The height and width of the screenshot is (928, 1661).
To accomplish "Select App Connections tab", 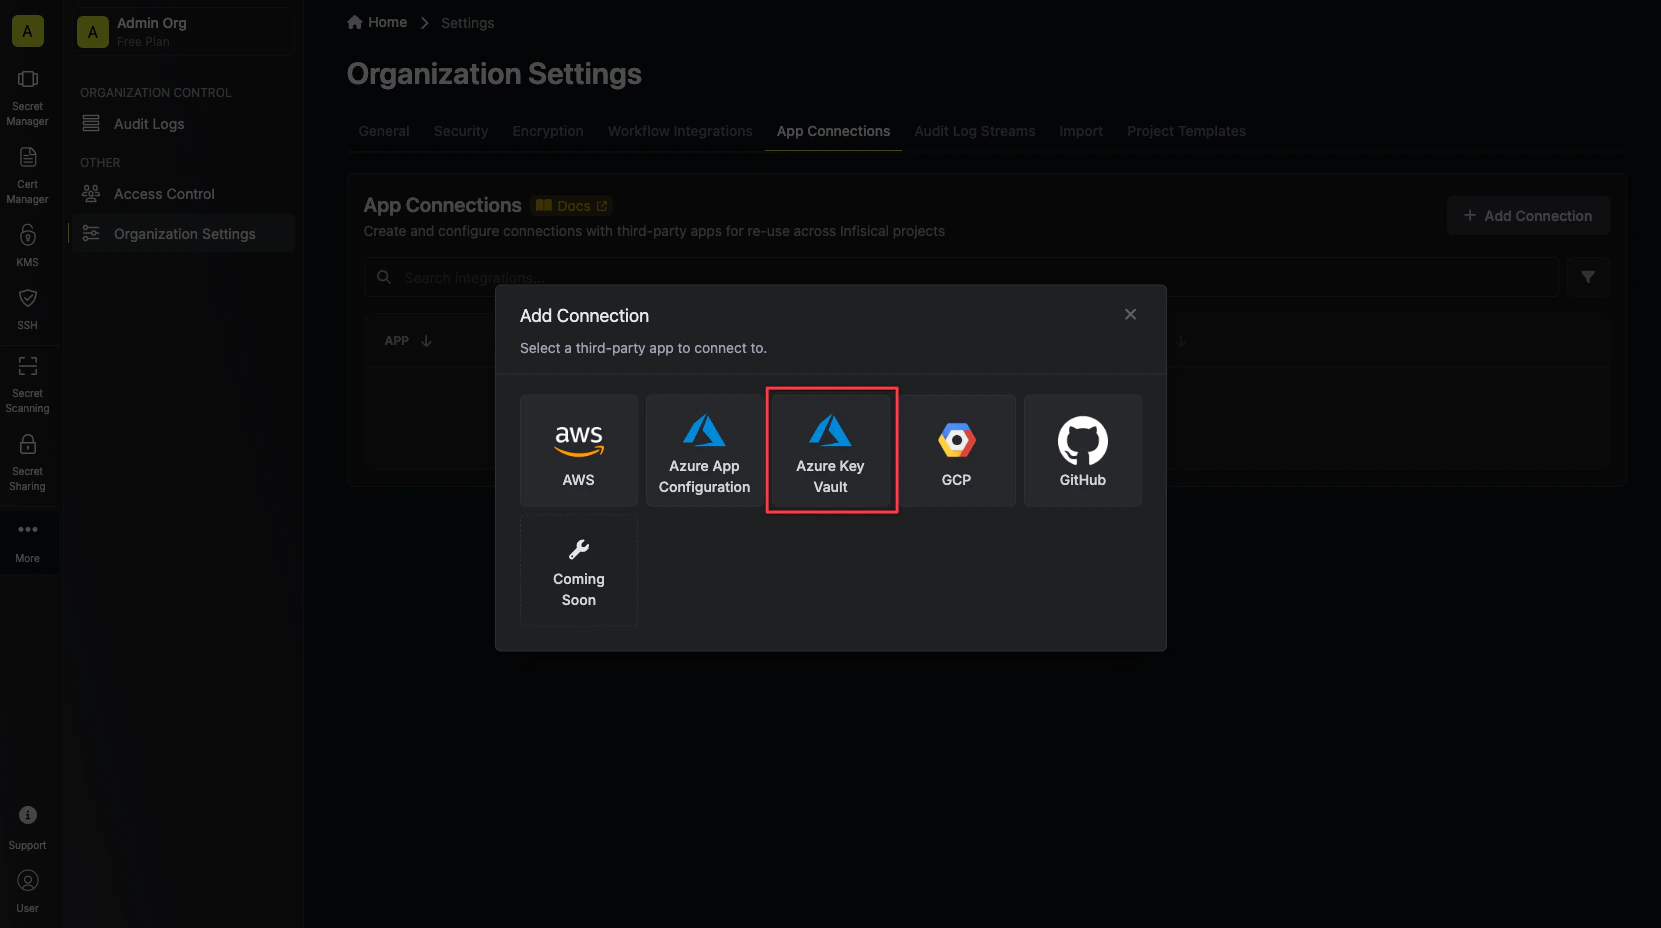I will [x=833, y=131].
